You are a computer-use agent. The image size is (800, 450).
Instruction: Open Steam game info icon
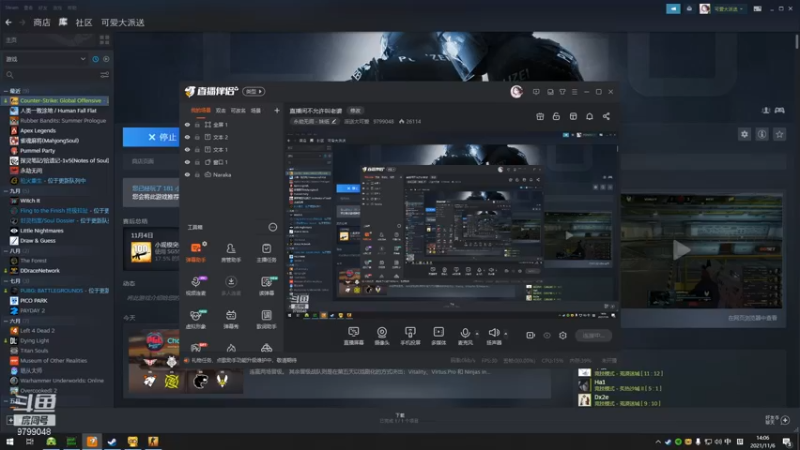click(762, 134)
